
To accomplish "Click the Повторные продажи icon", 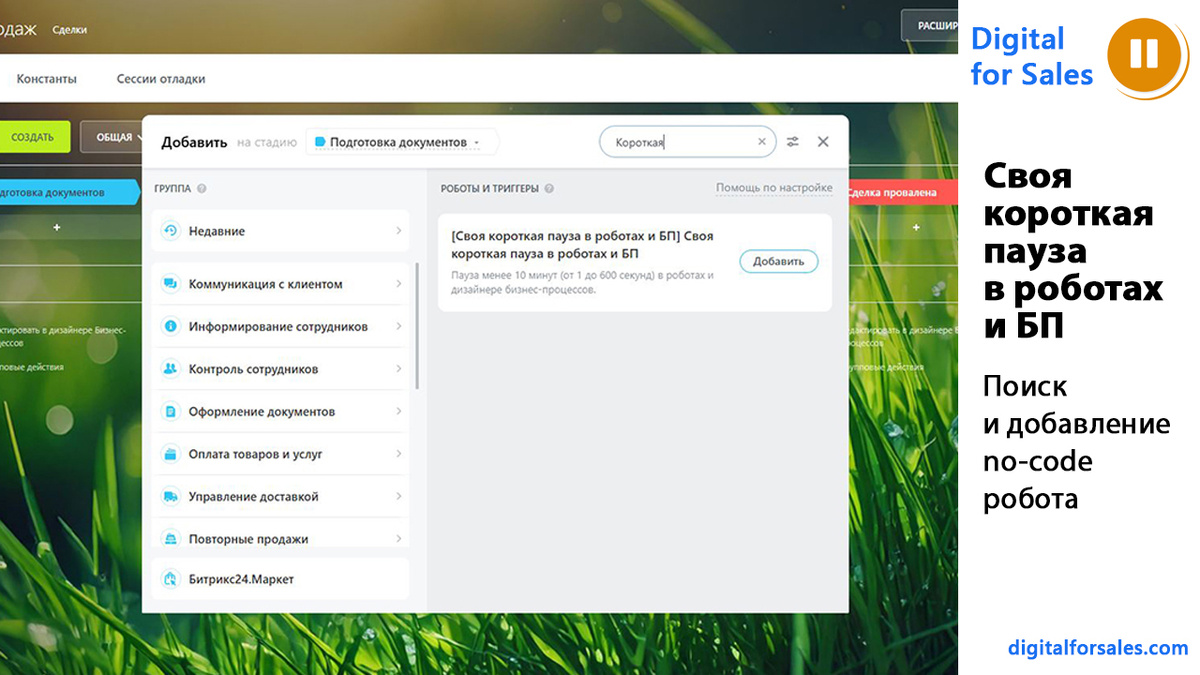I will (170, 539).
